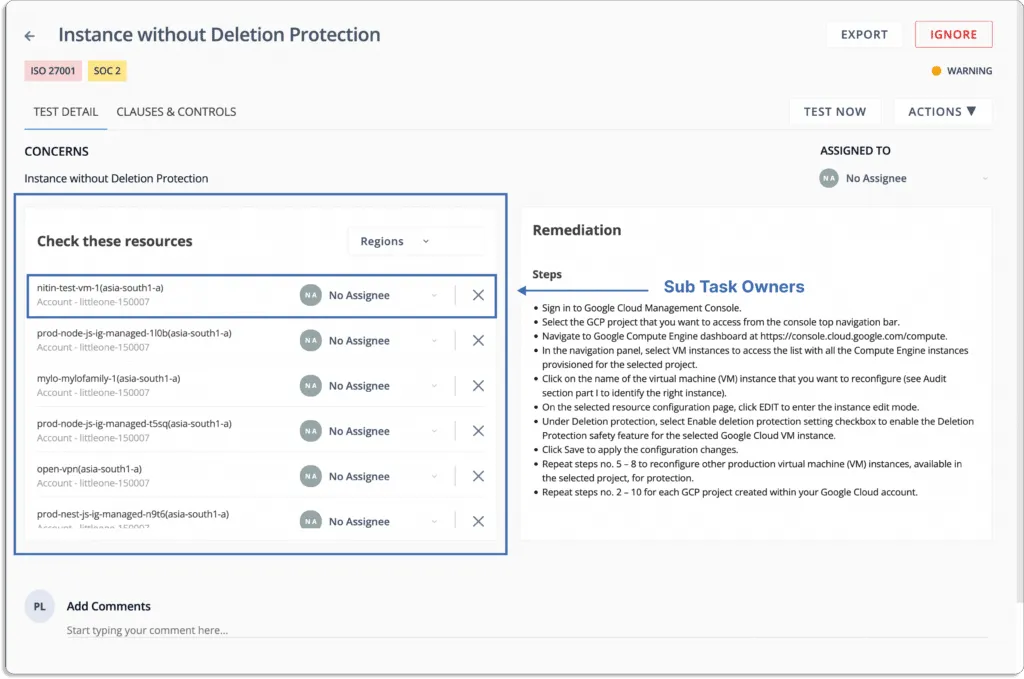Open assignee dropdown for prod-node-js-ig-managed-1l0b
1024x679 pixels.
(x=434, y=341)
